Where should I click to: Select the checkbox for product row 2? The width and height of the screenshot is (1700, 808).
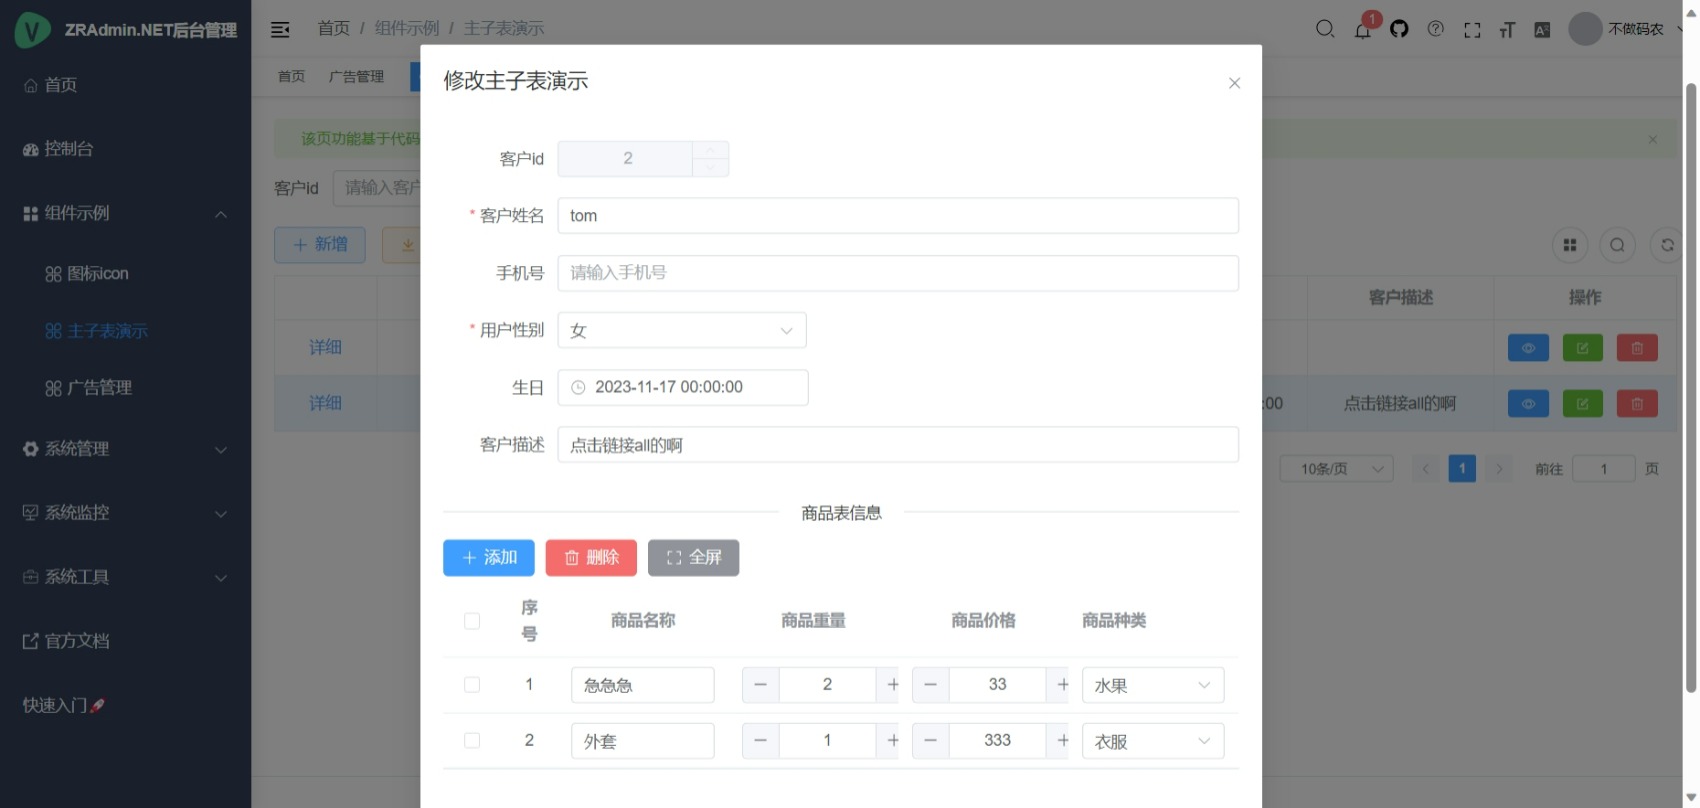[x=472, y=741]
